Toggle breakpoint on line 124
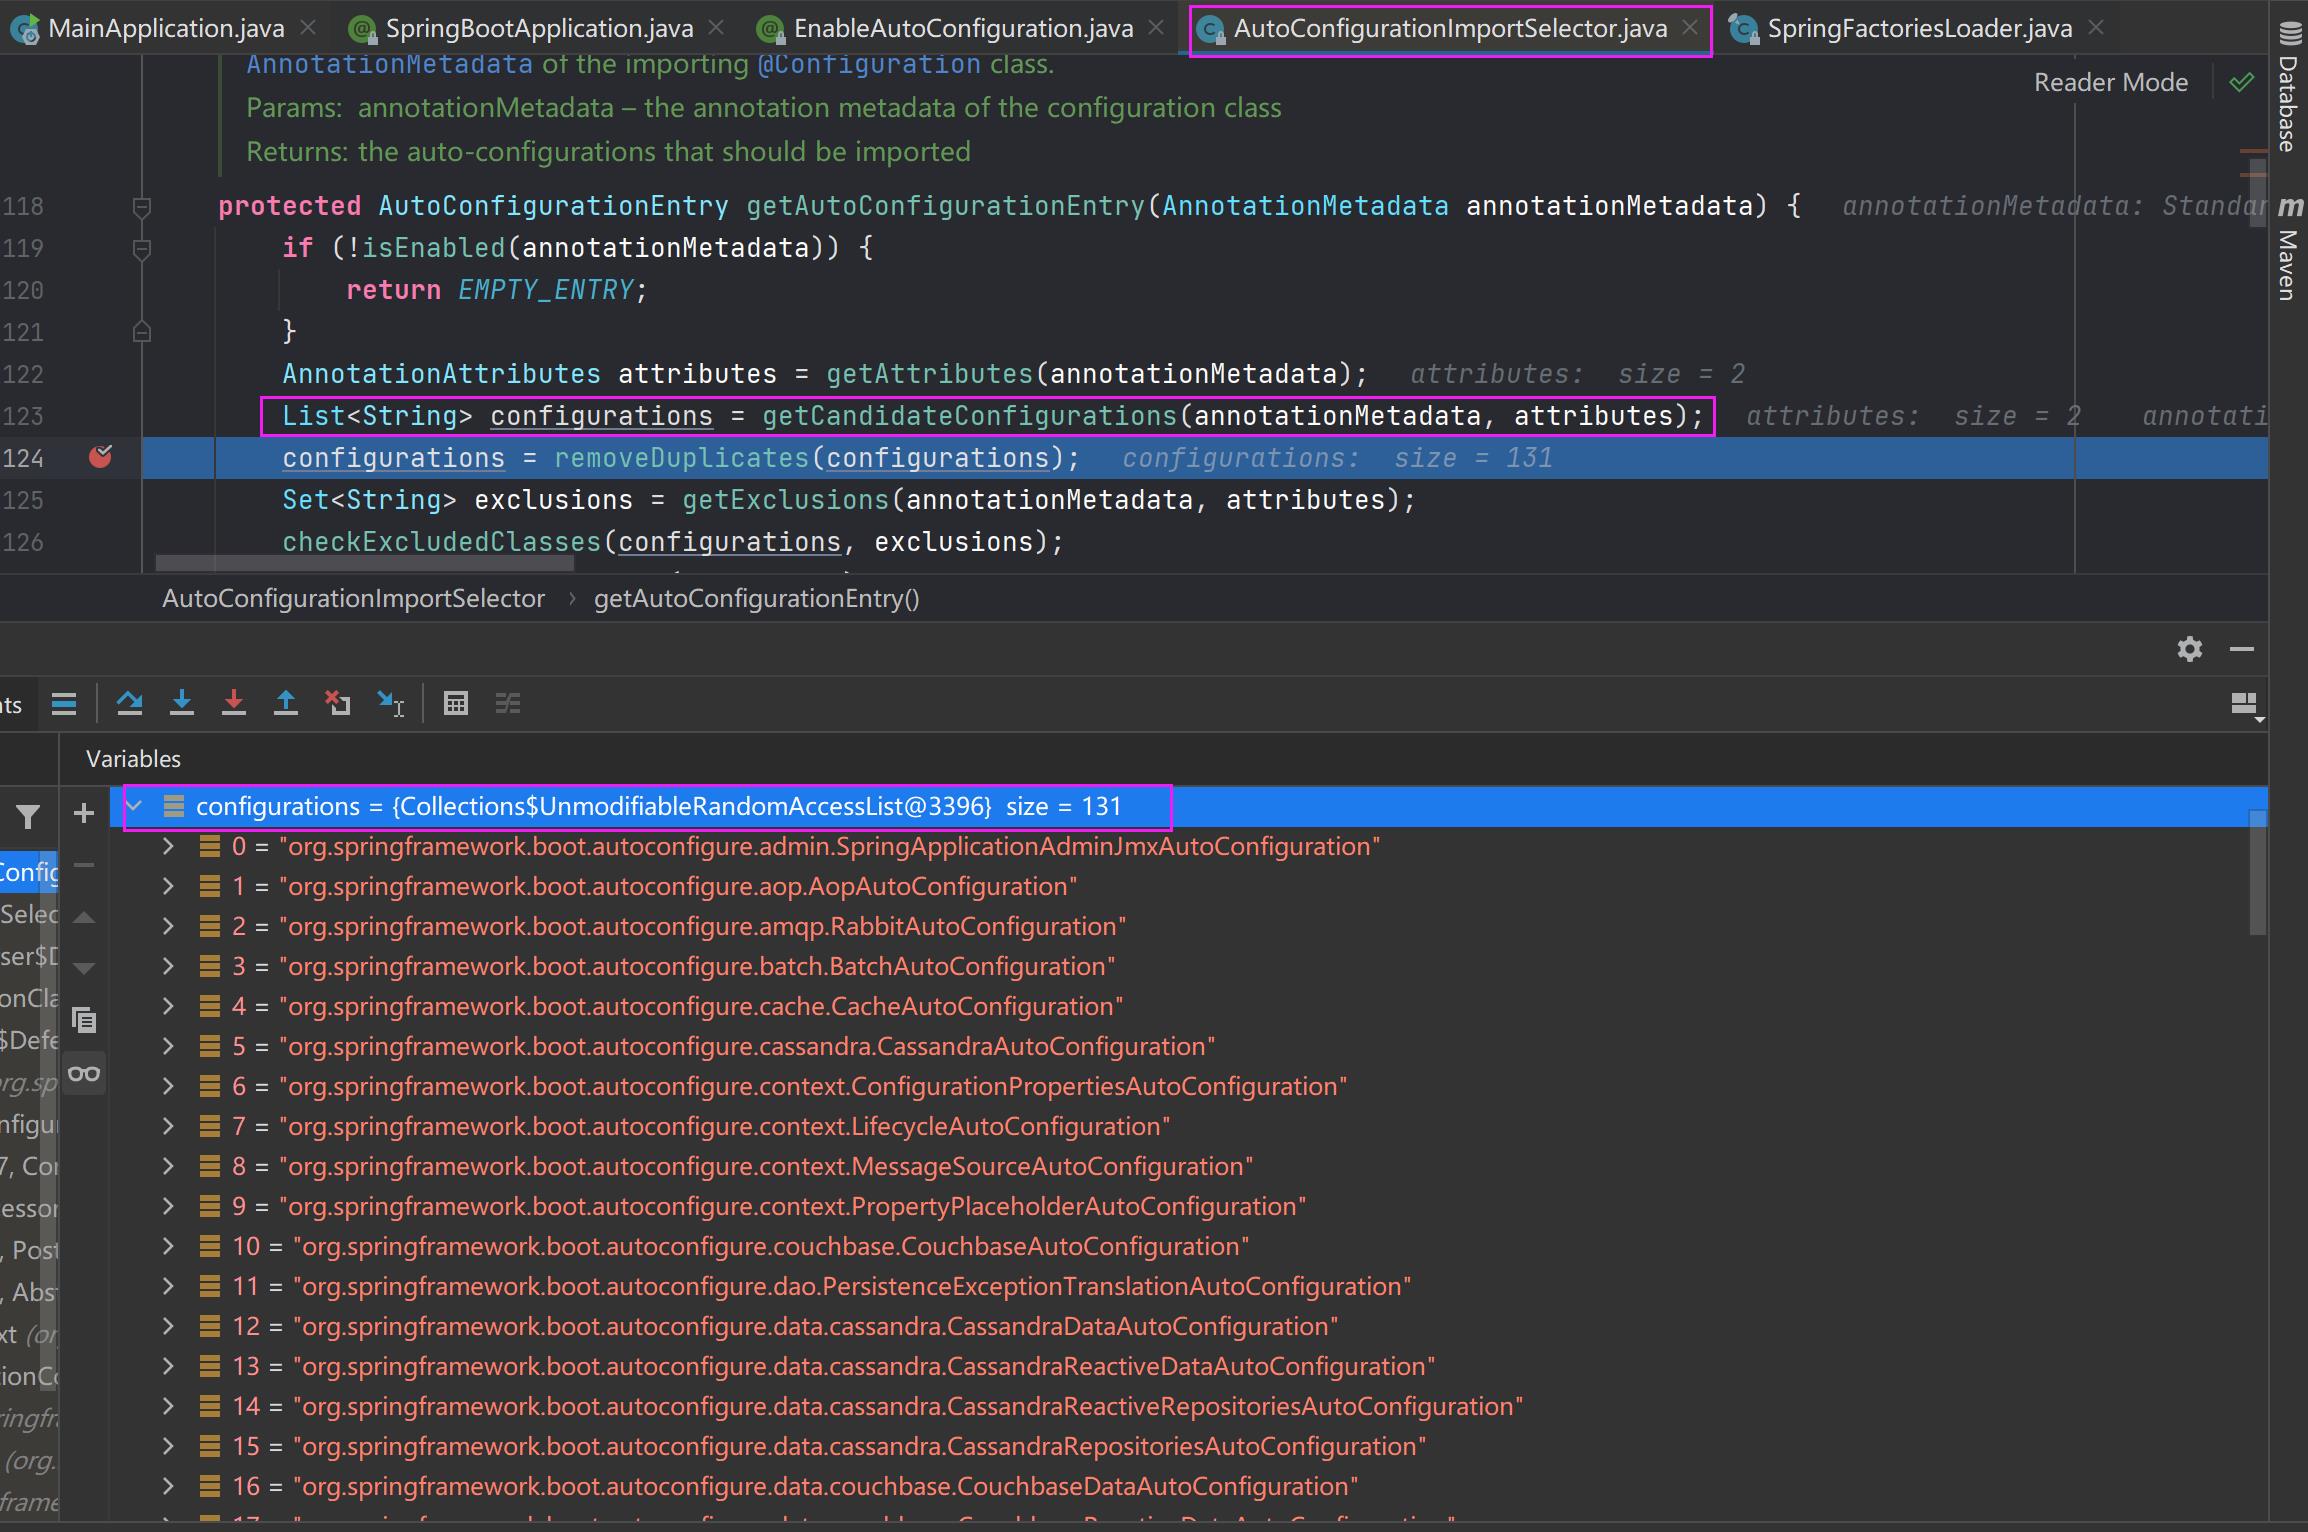Screen dimensions: 2308x1532 coord(101,457)
